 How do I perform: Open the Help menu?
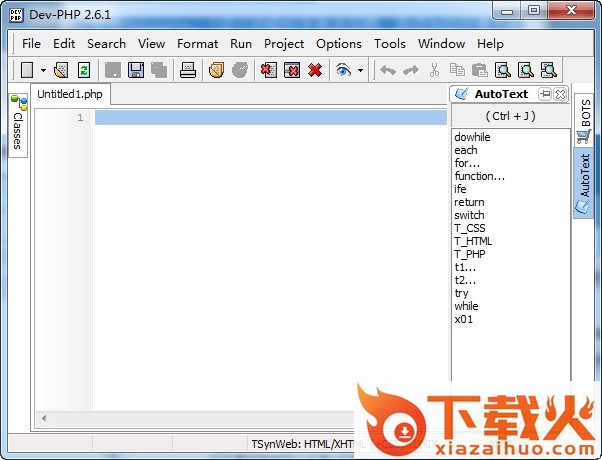click(490, 44)
